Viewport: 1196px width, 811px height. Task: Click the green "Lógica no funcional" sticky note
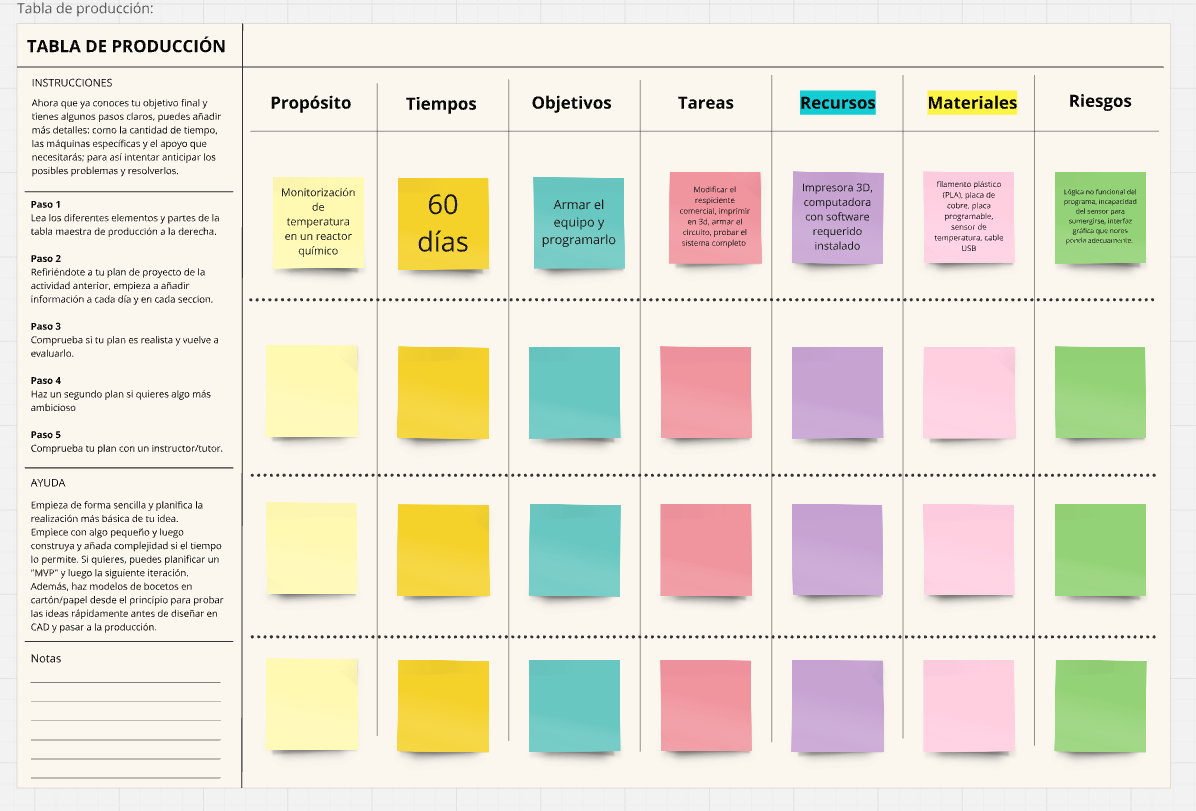1099,217
